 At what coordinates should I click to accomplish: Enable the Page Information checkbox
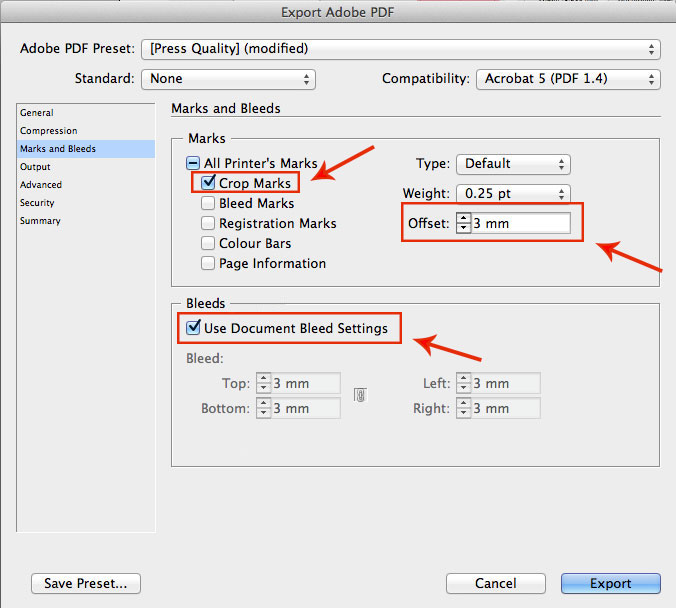click(208, 263)
